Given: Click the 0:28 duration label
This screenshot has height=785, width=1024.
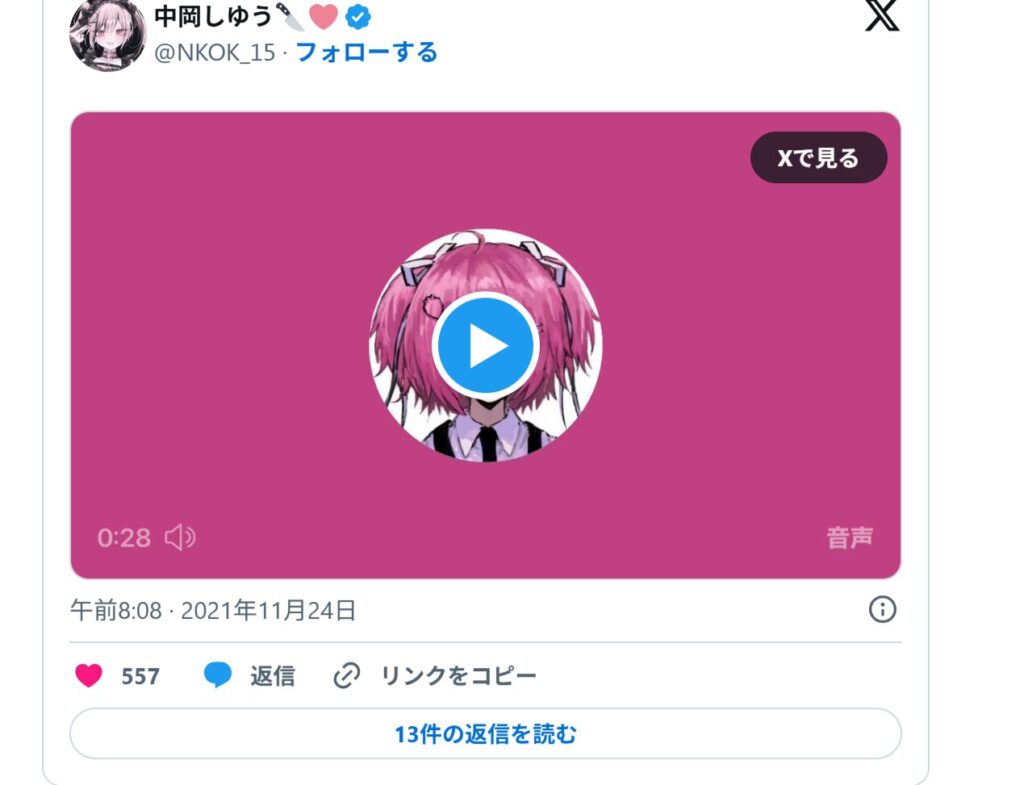Looking at the screenshot, I should (x=124, y=538).
